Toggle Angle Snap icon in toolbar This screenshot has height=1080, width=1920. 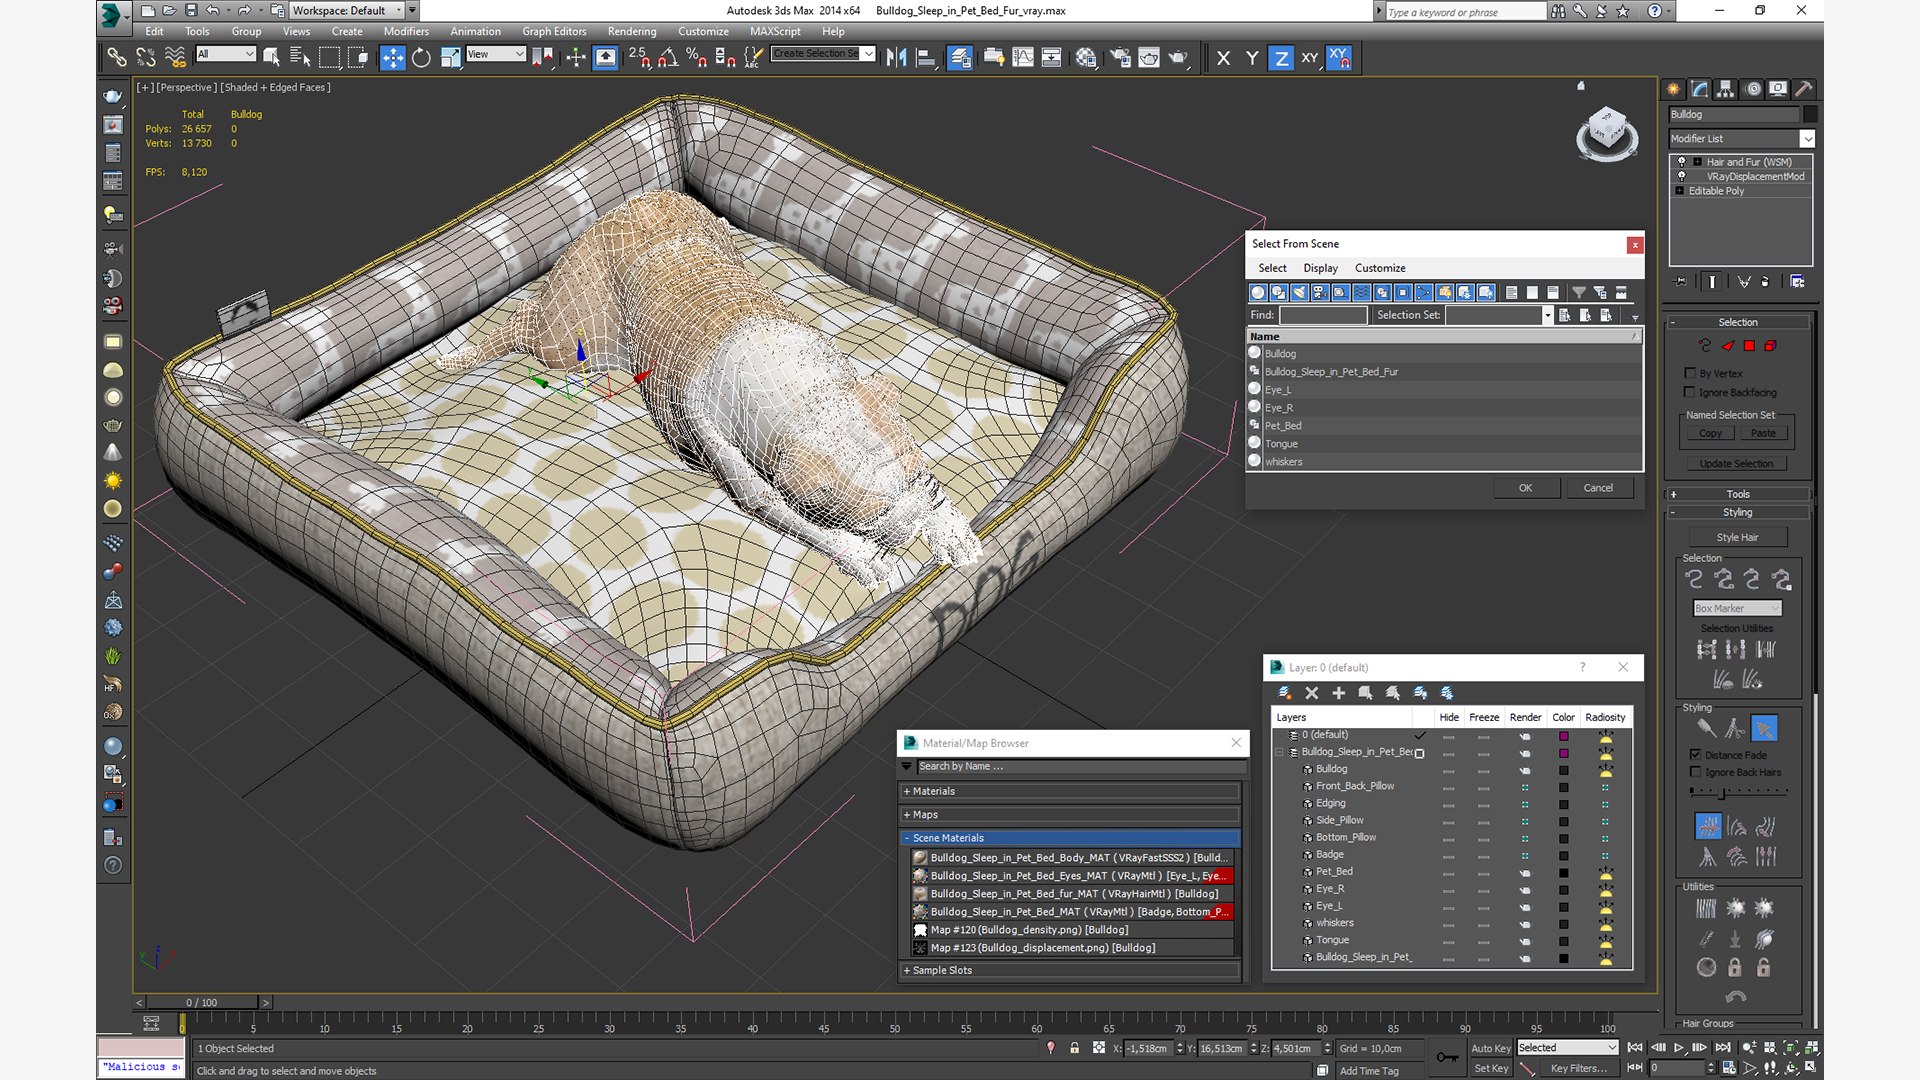point(668,58)
